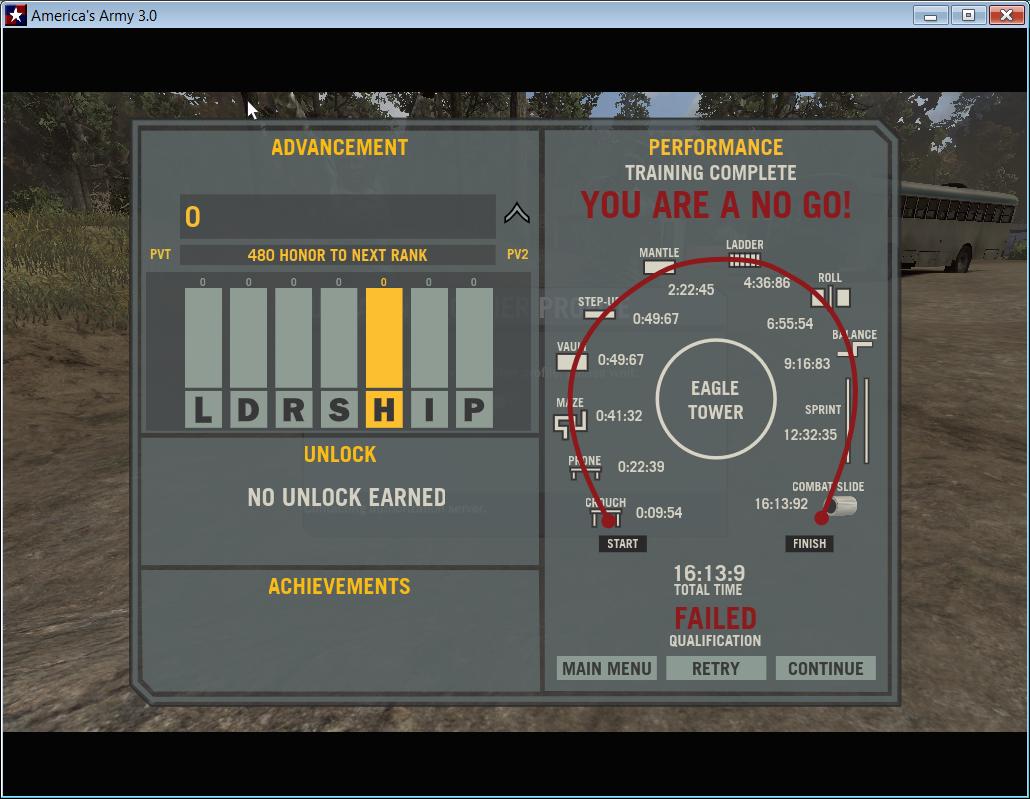Click the PERFORMANCE heading
Image resolution: width=1030 pixels, height=799 pixels.
(716, 147)
